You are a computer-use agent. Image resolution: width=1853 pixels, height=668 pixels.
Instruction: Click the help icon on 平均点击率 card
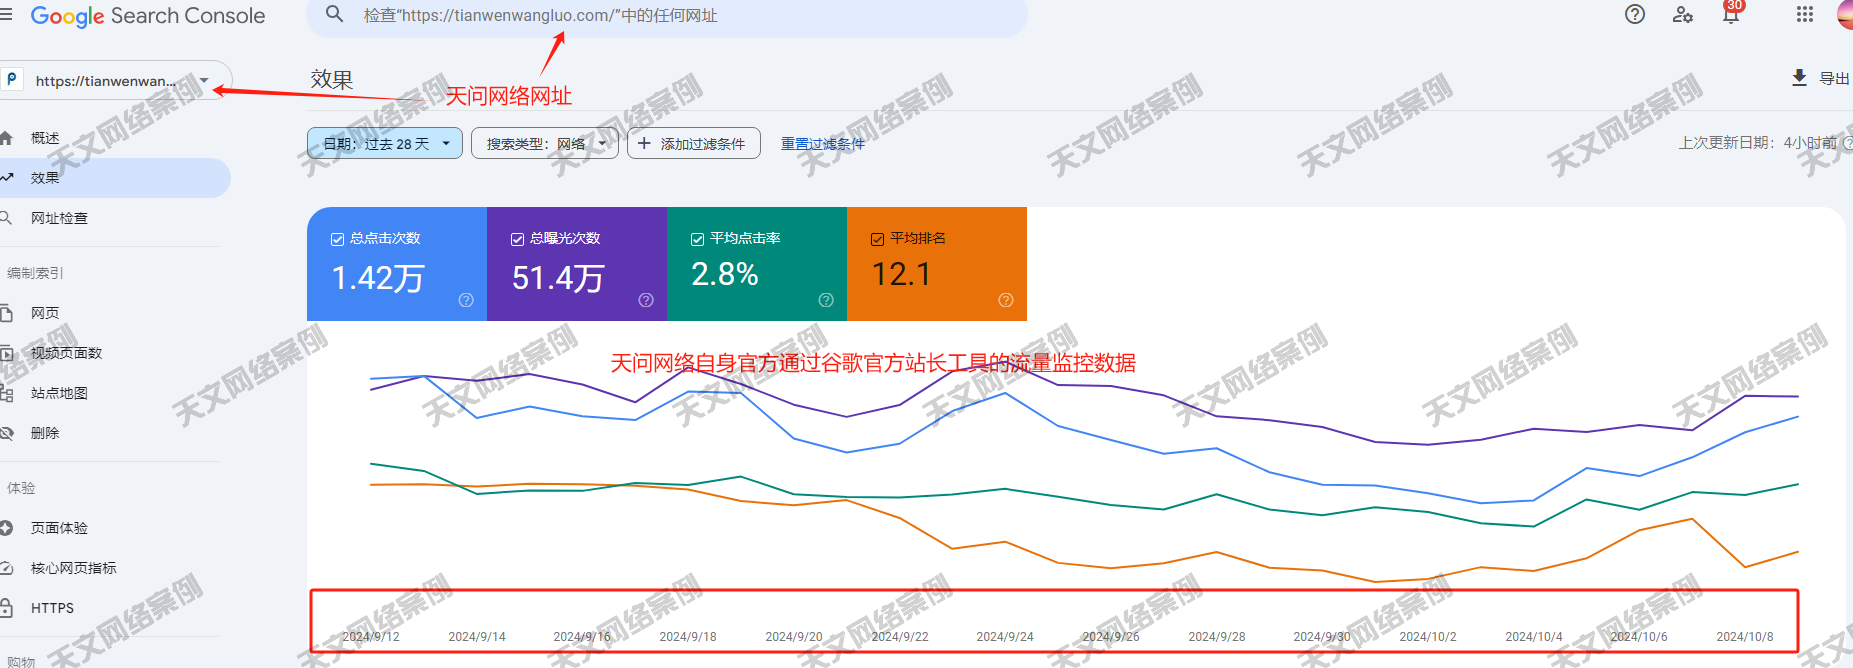click(x=826, y=300)
